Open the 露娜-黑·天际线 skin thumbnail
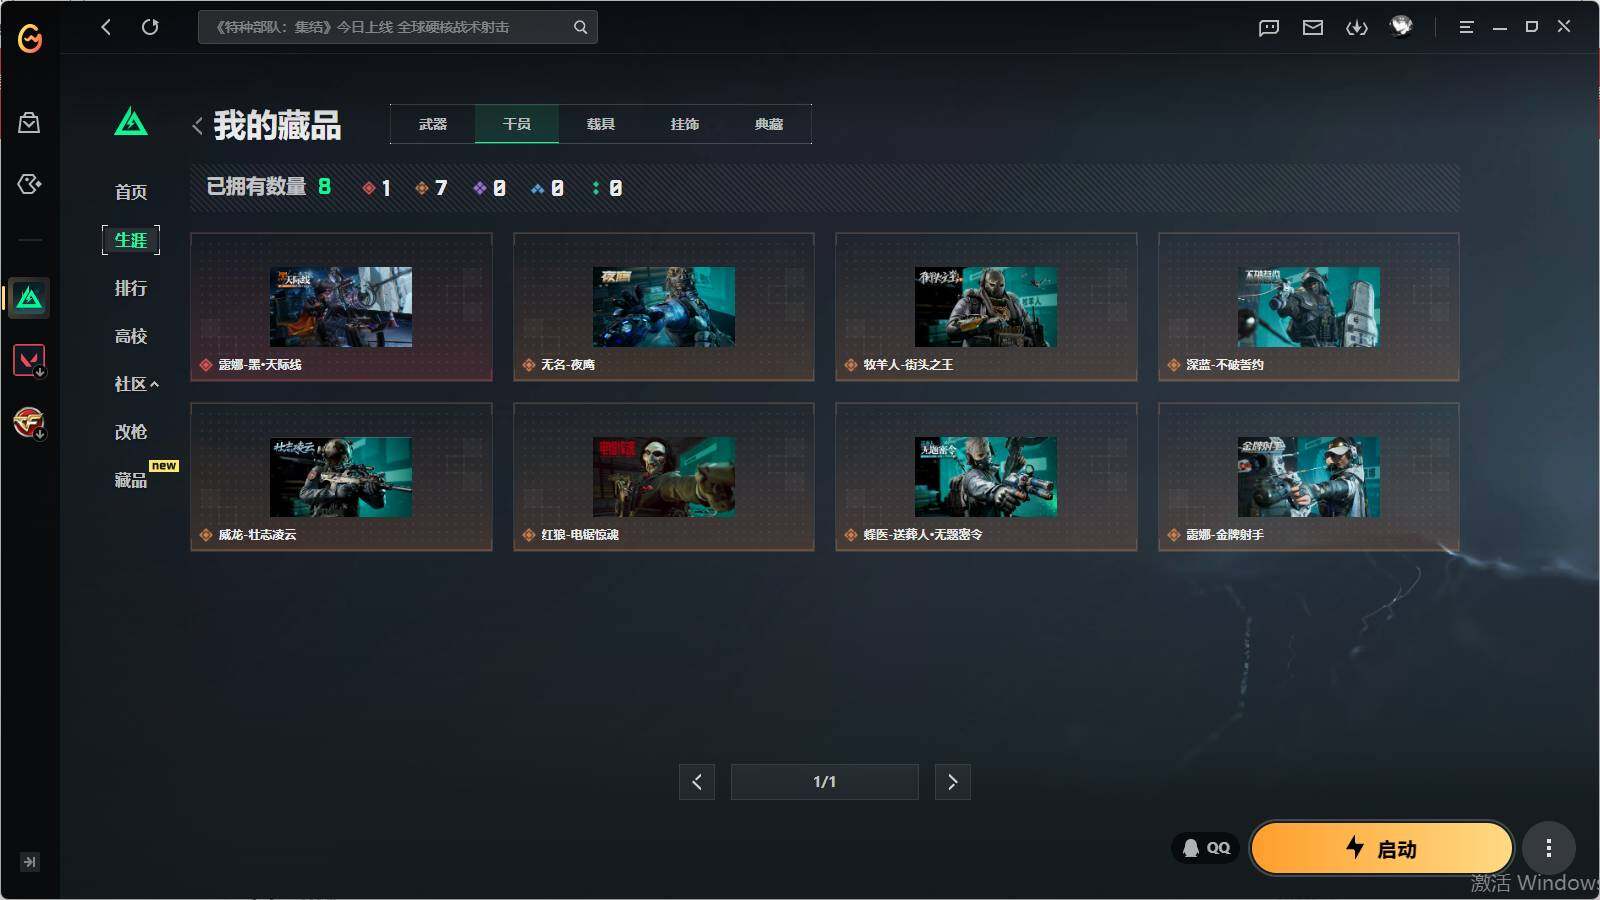 pyautogui.click(x=341, y=307)
